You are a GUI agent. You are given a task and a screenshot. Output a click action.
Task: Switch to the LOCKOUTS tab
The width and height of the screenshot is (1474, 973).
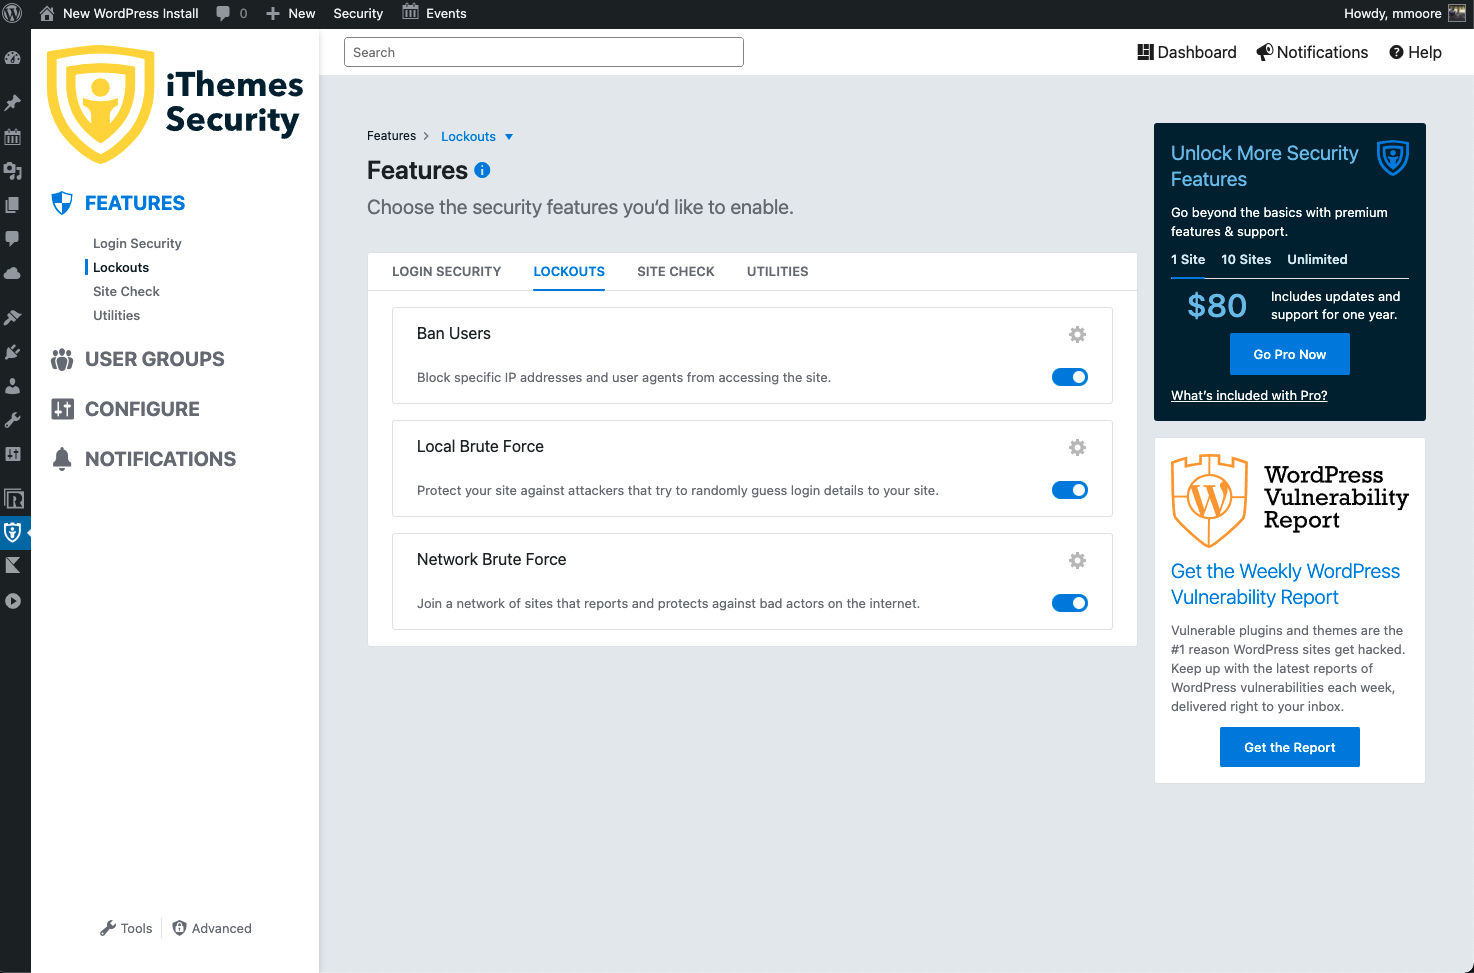(x=569, y=271)
